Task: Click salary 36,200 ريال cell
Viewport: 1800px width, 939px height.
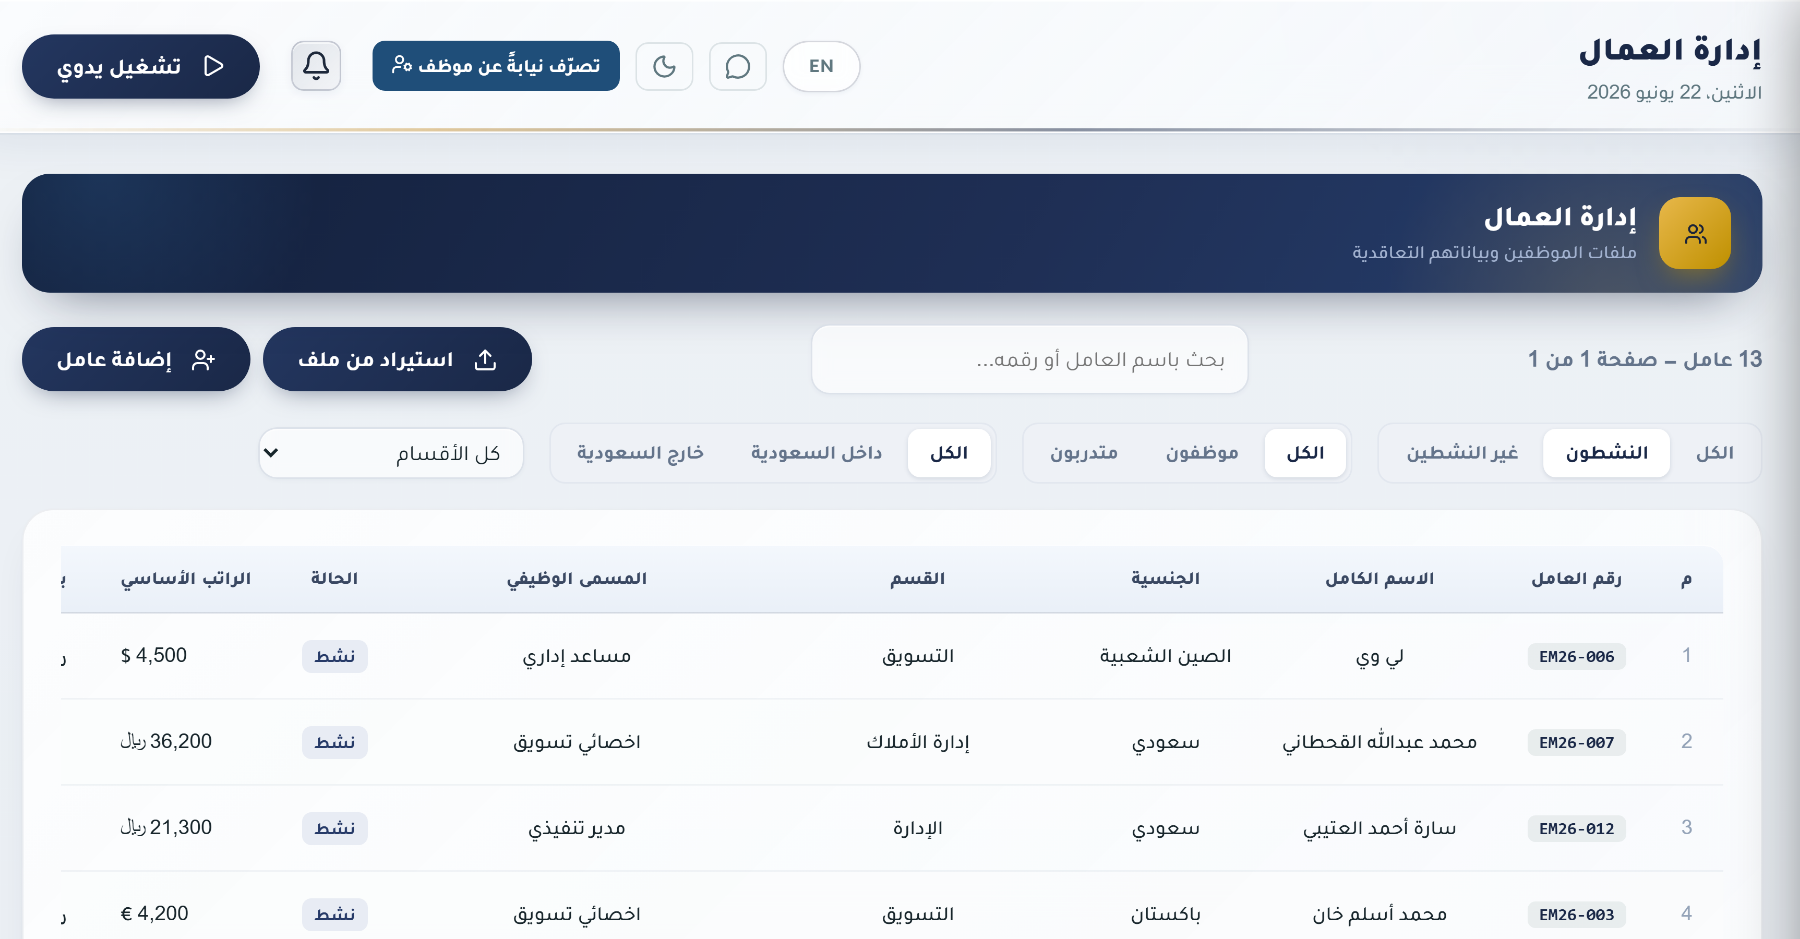Action: (x=166, y=742)
